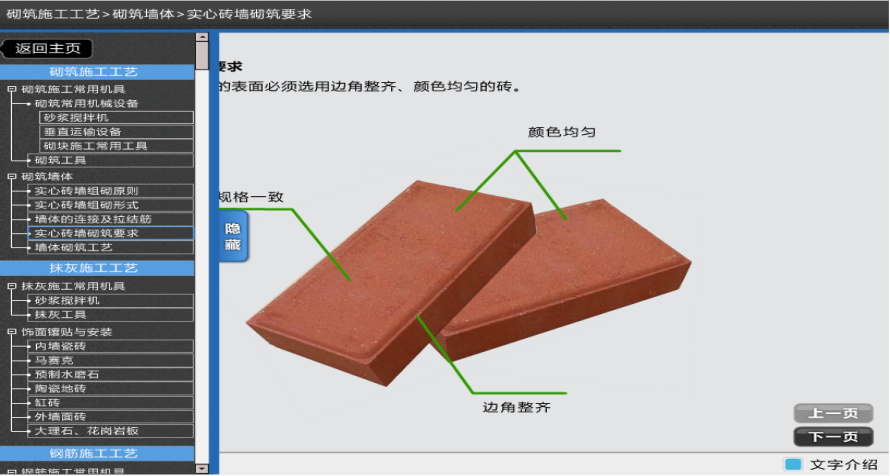Viewport: 890px width, 476px height.
Task: Click the 规格一致 label
Action: click(251, 197)
